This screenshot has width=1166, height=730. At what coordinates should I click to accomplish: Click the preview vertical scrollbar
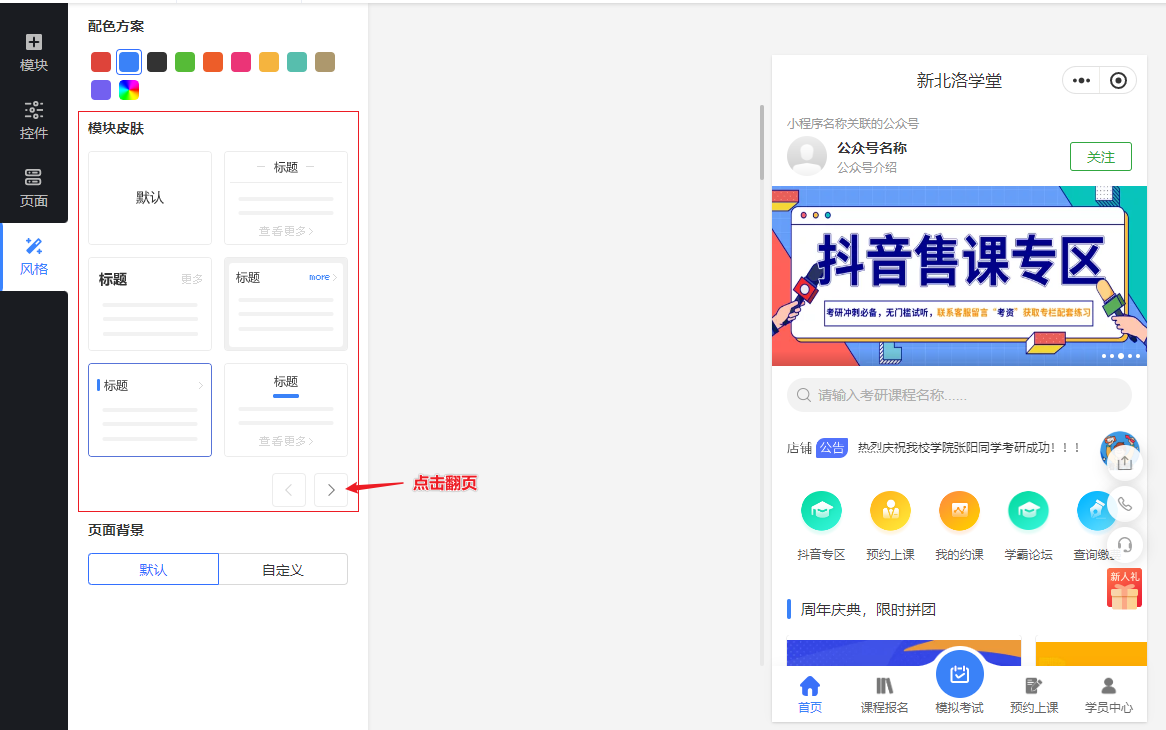click(761, 143)
